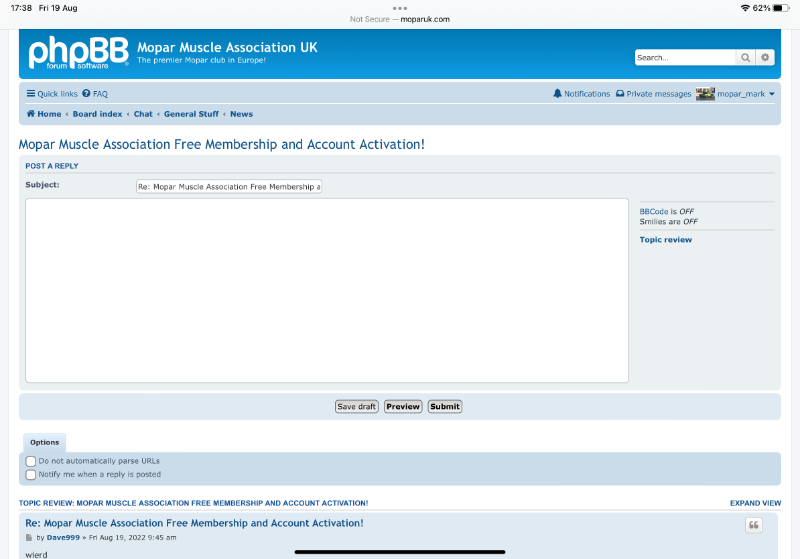Screen dimensions: 800x559
Task: Click the Preview button
Action: 403,407
